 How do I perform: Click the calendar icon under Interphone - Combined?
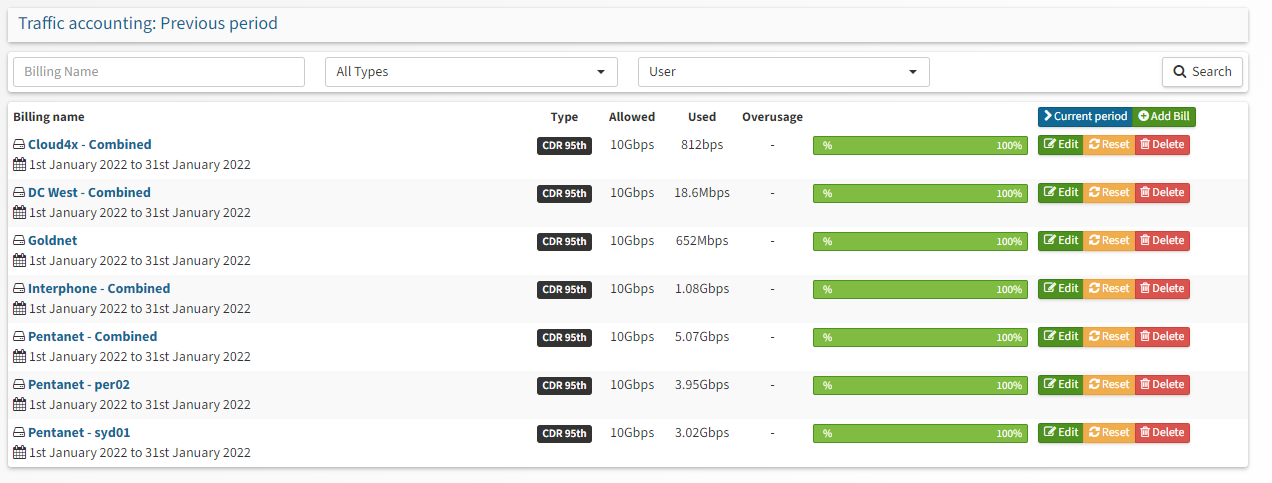pyautogui.click(x=19, y=309)
